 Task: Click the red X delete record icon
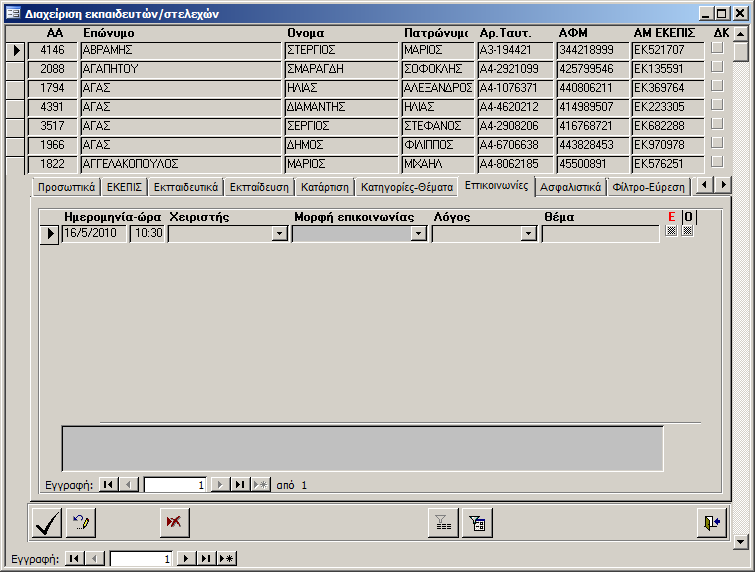[x=174, y=522]
